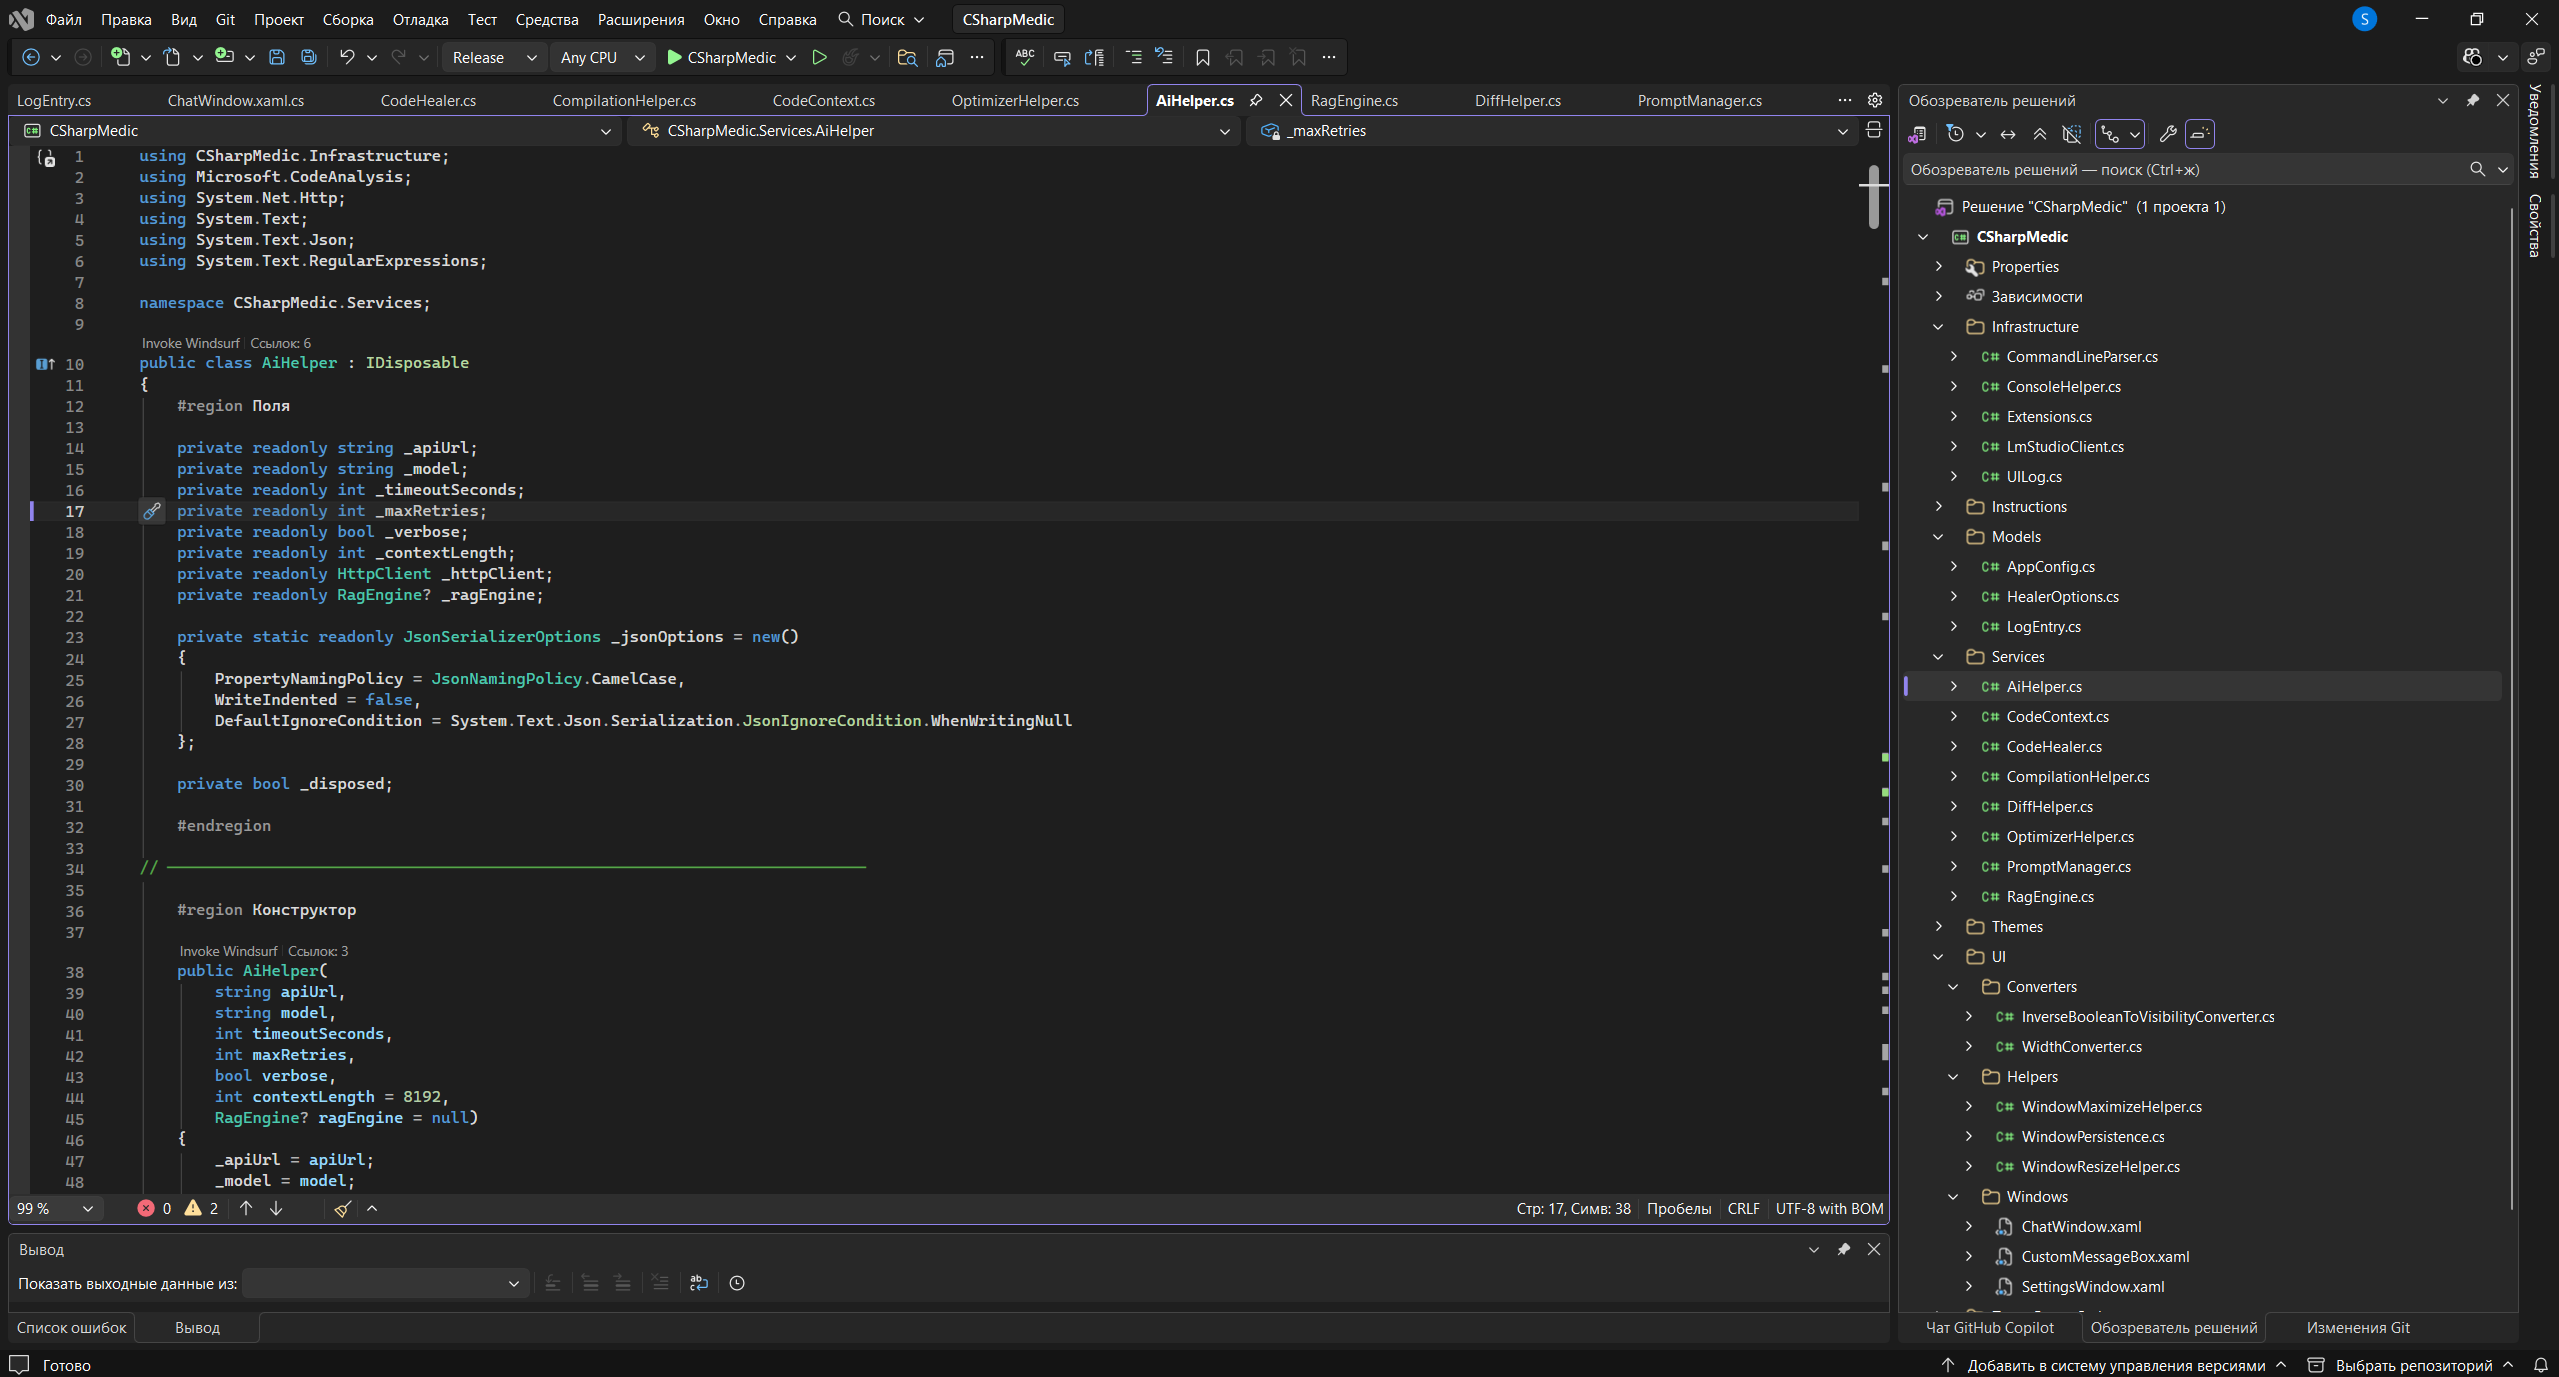Click the code cleanup broom icon
This screenshot has width=2559, height=1377.
click(x=342, y=1208)
